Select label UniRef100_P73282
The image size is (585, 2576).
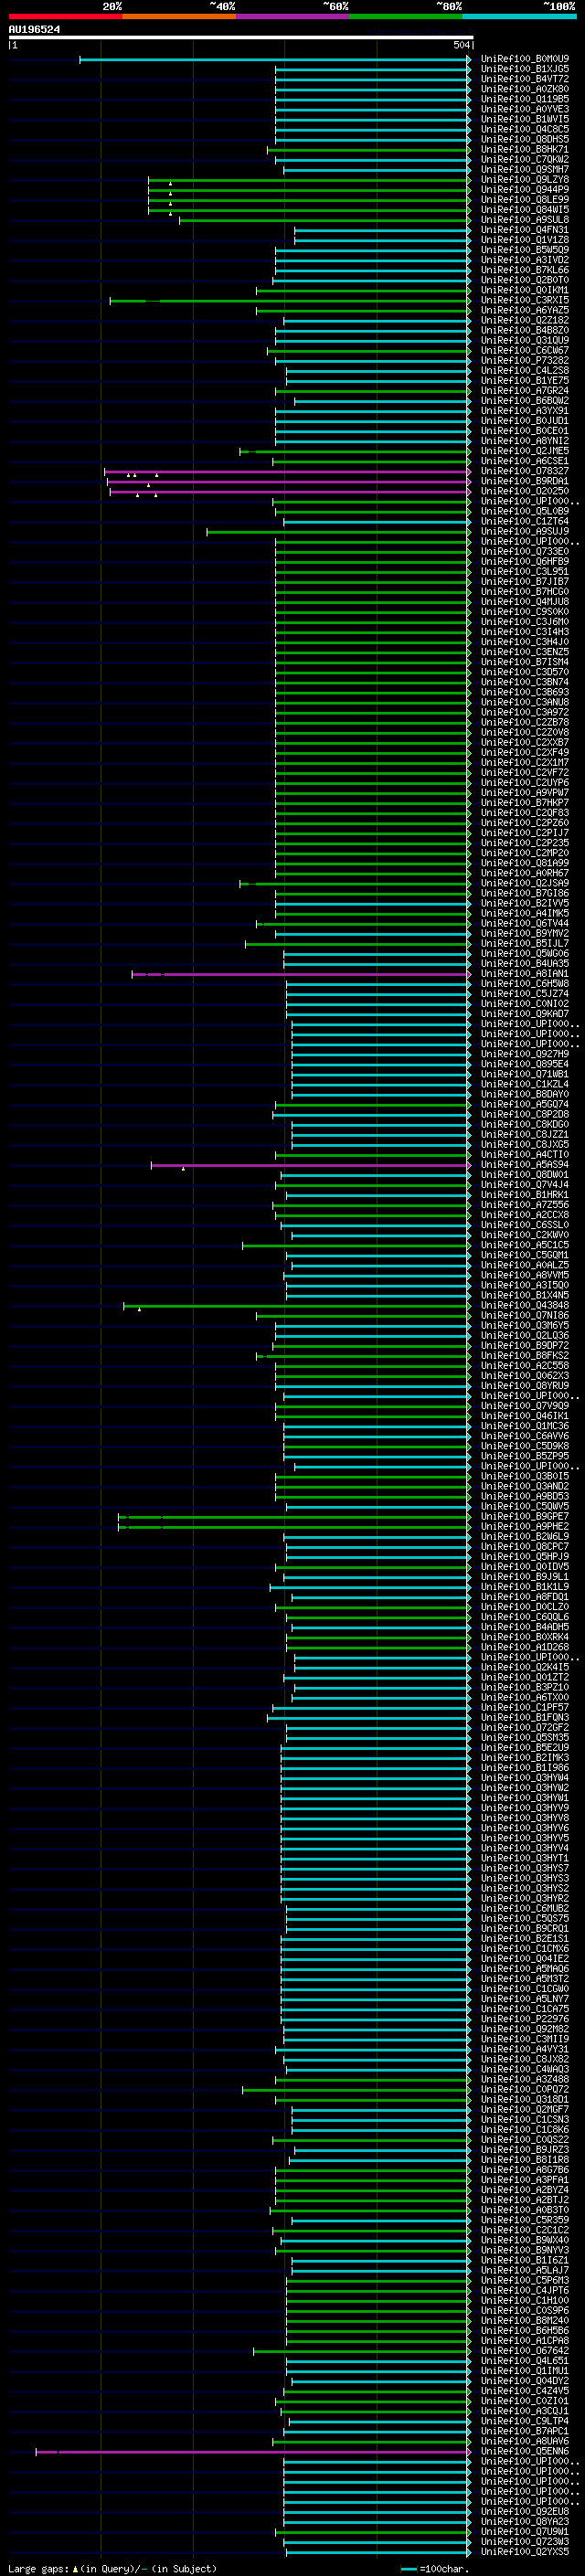click(x=525, y=360)
